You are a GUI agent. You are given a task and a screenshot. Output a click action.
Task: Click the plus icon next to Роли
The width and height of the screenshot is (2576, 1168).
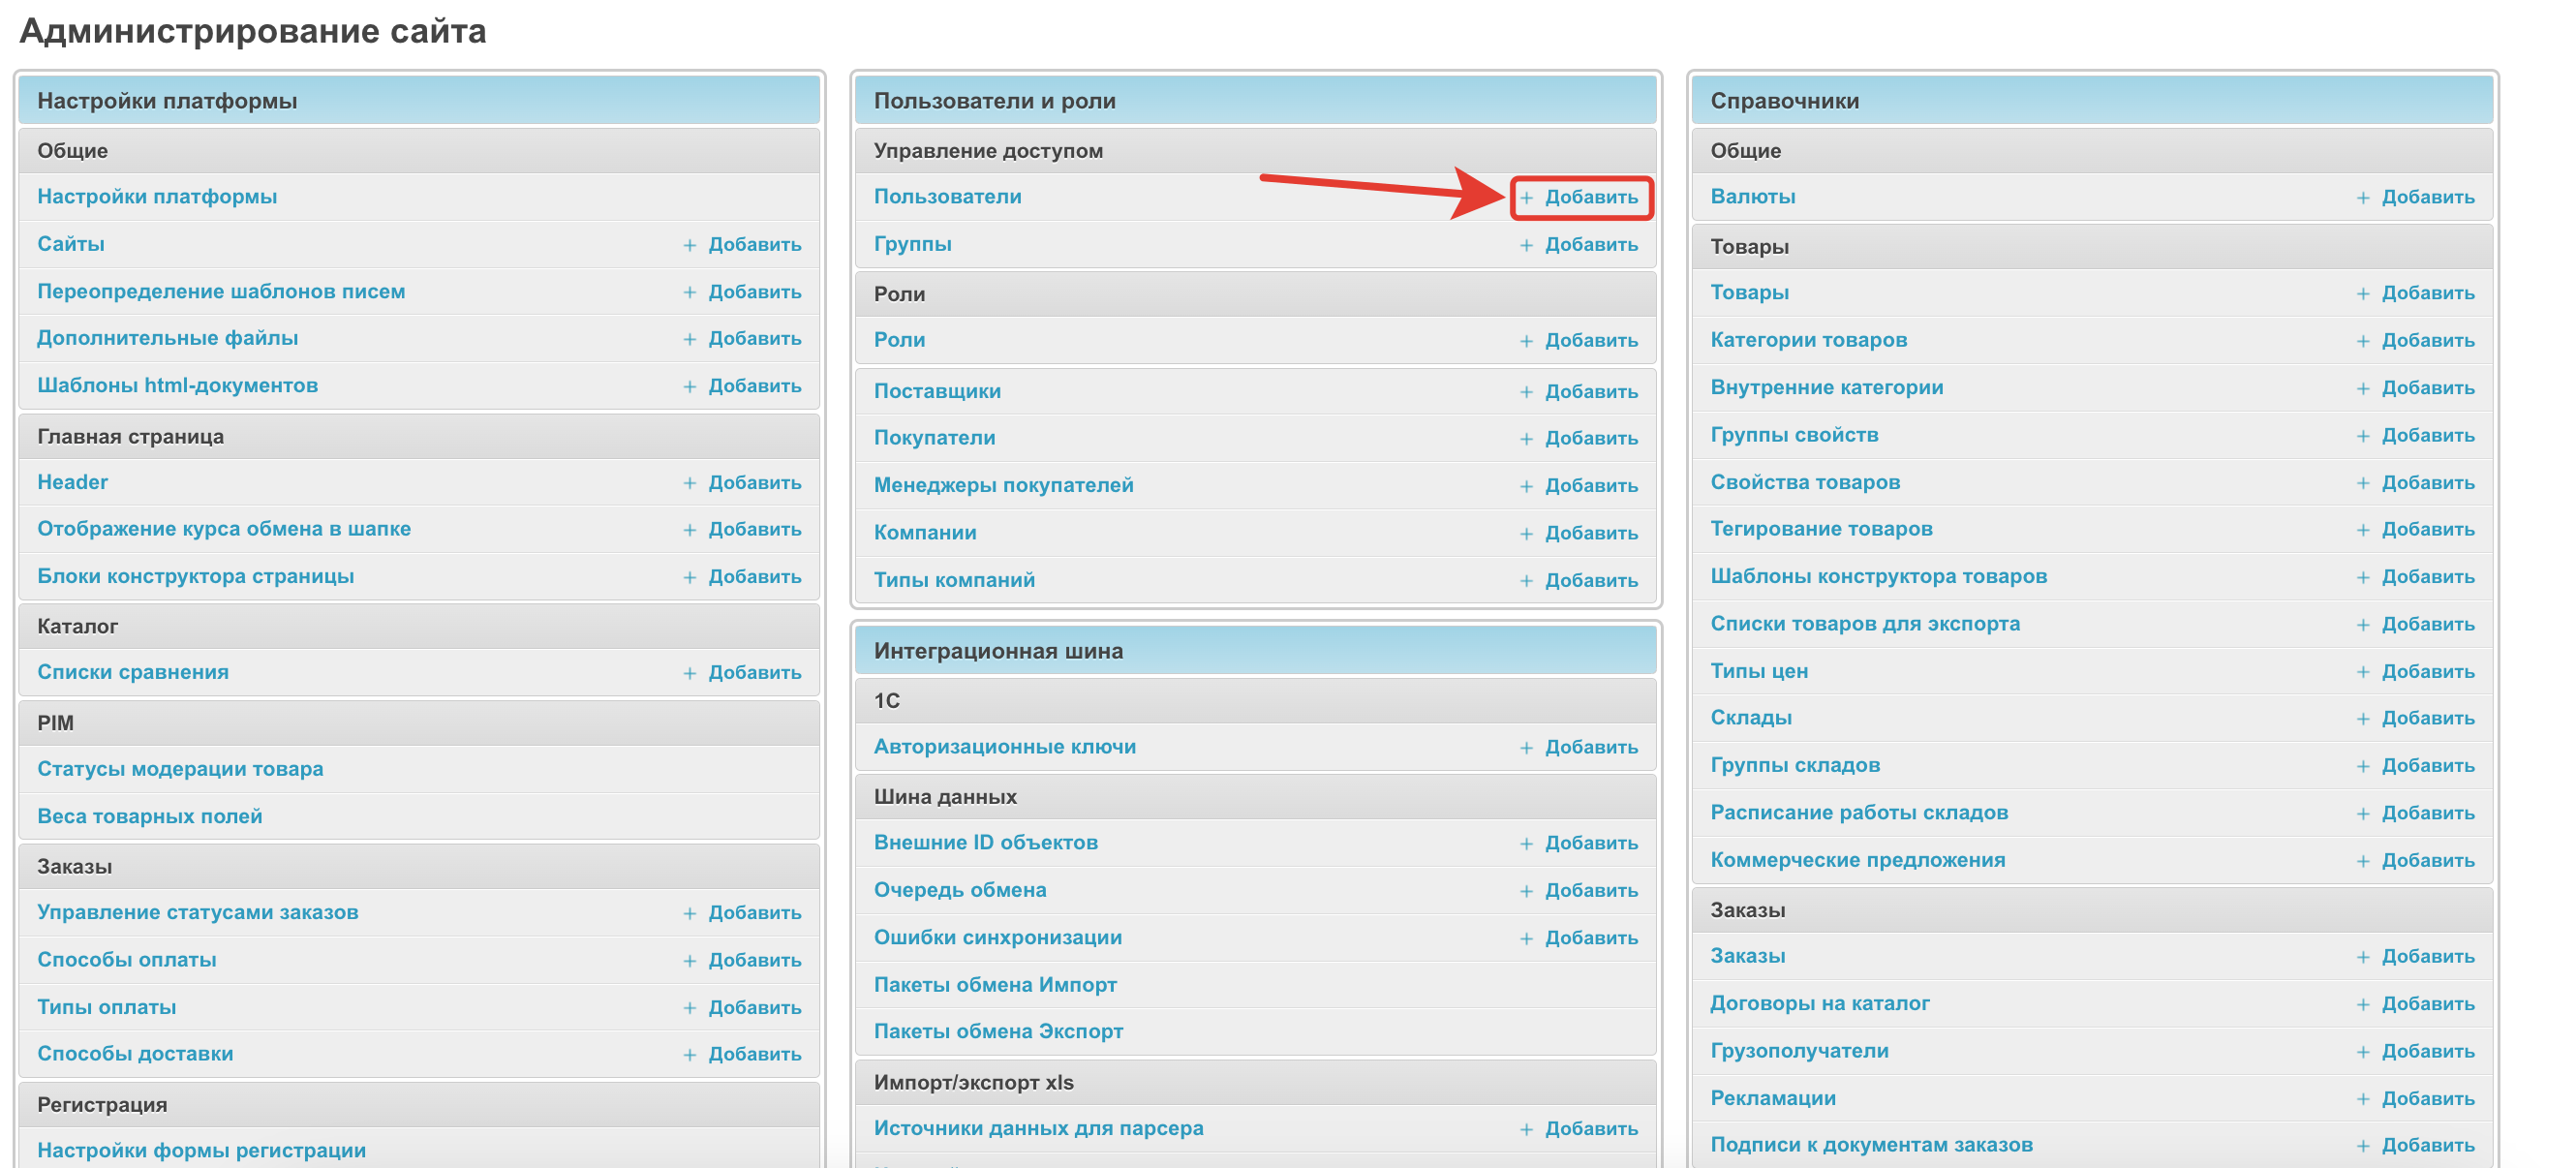point(1526,341)
